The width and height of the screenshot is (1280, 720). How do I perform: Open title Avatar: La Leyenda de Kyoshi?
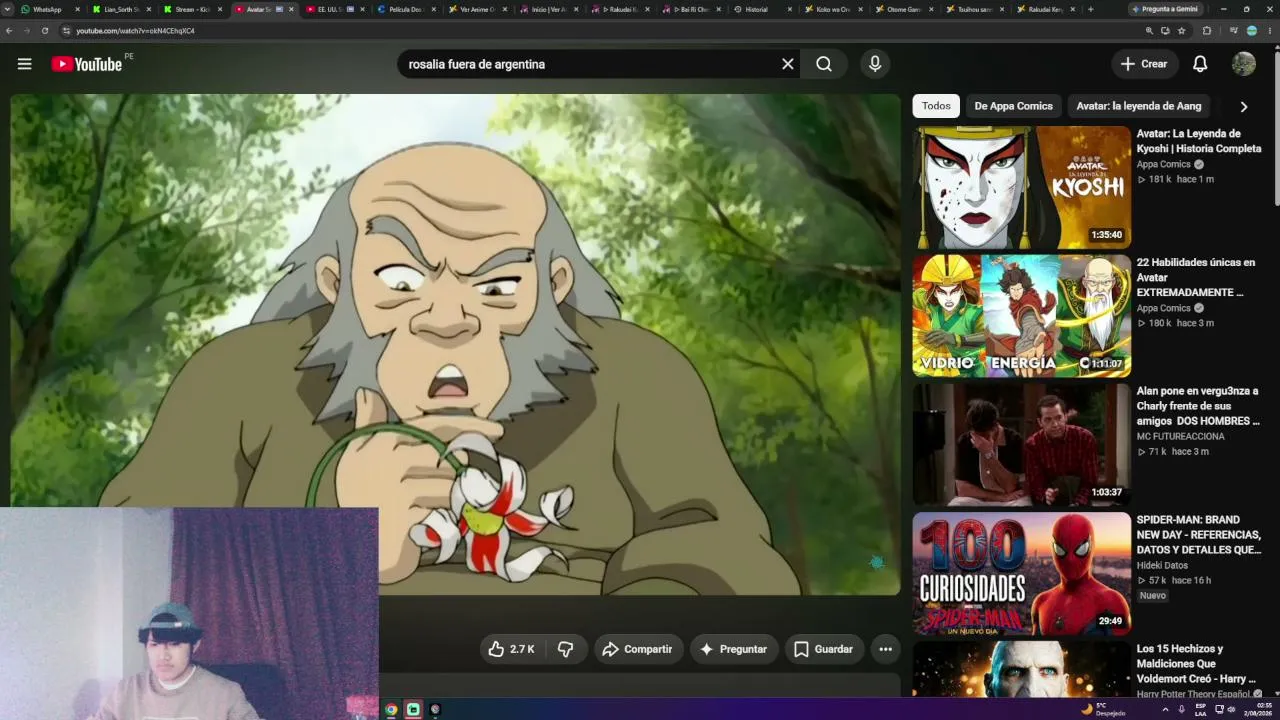(1199, 141)
